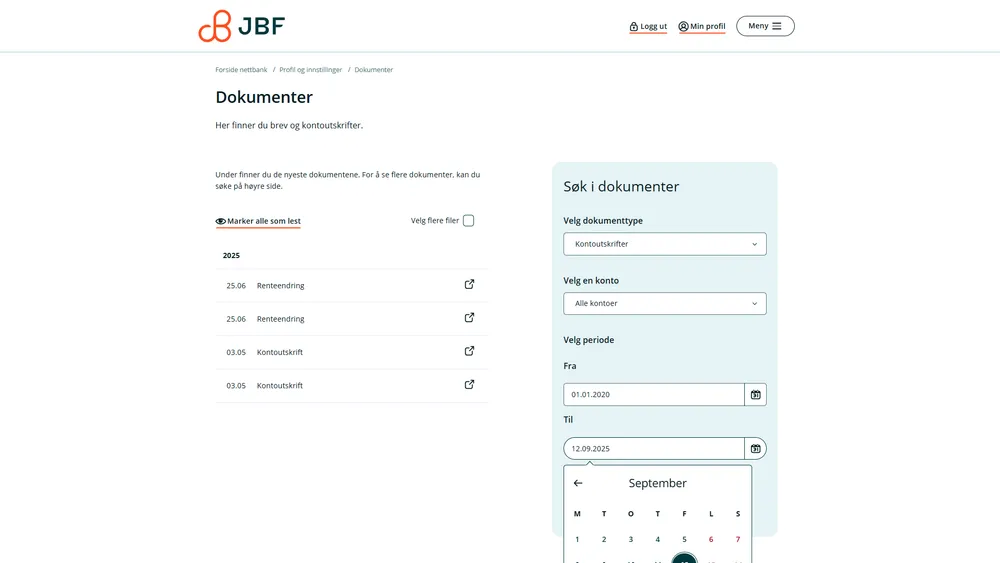Click the Fra date input field
This screenshot has height=563, width=1000.
(x=653, y=395)
